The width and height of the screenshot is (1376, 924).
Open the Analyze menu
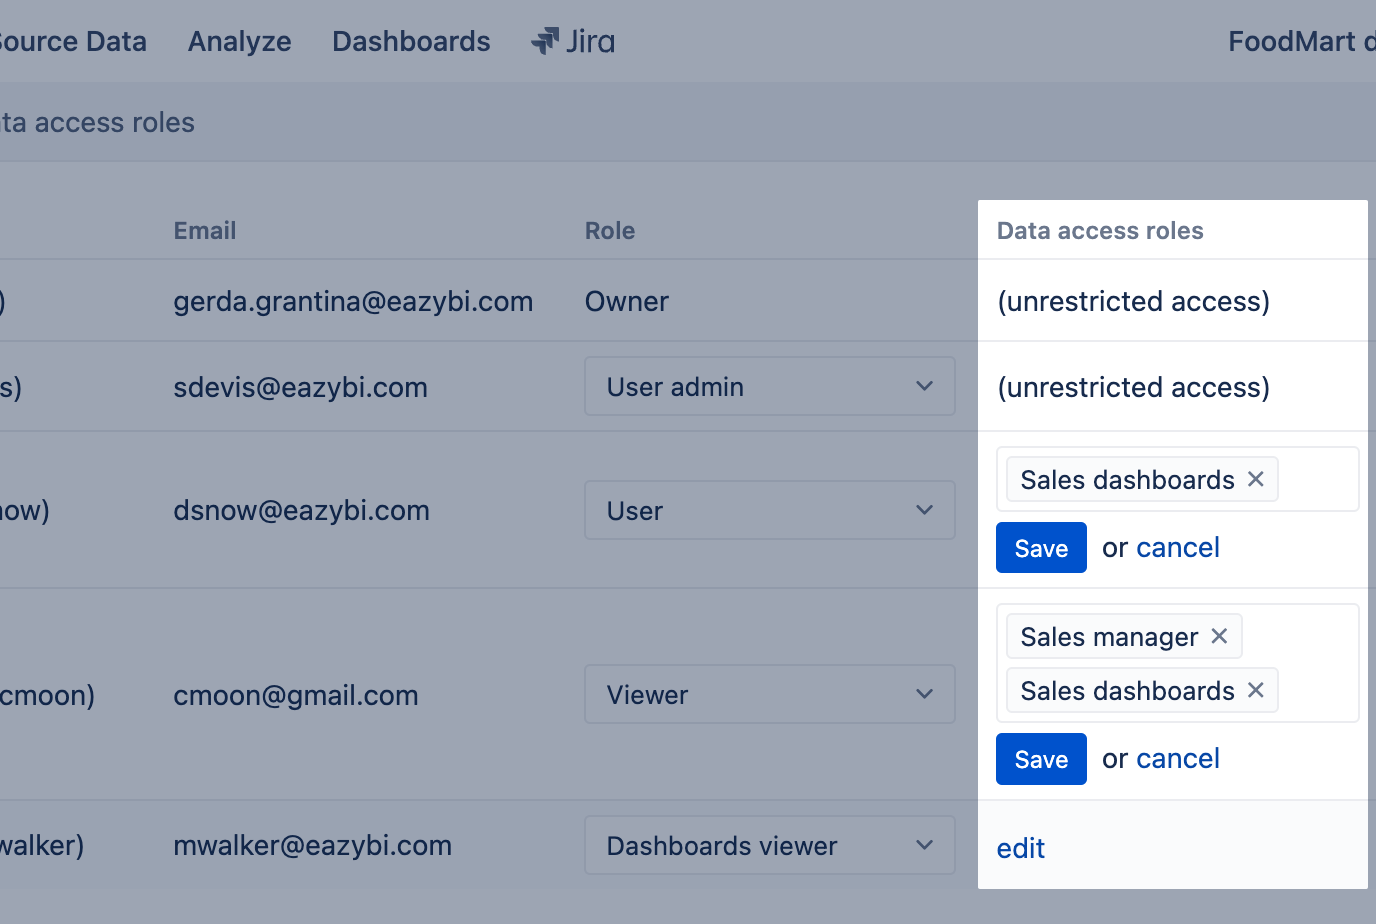239,41
